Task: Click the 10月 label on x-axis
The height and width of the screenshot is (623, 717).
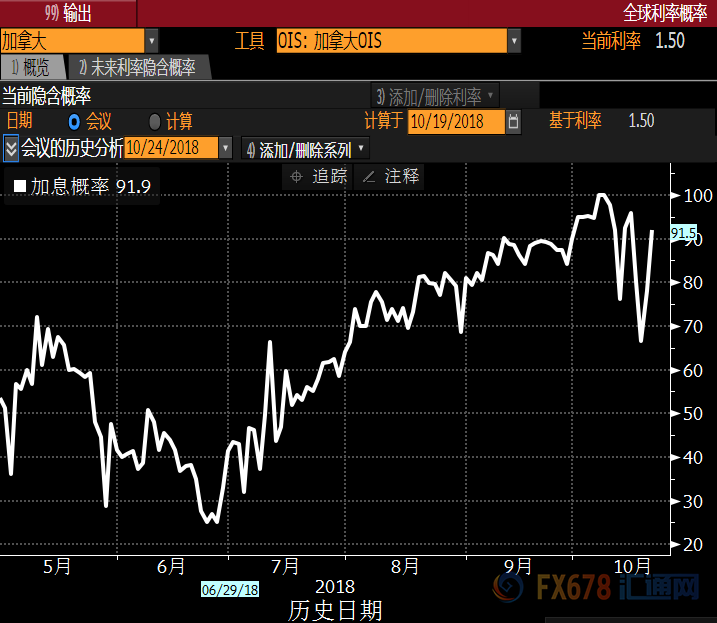Action: [631, 567]
